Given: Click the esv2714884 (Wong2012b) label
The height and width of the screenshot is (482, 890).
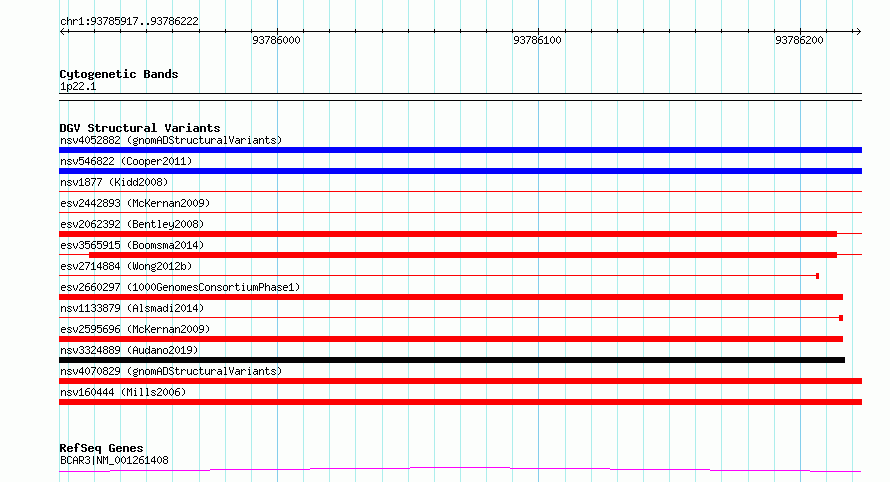Looking at the screenshot, I should [x=126, y=266].
